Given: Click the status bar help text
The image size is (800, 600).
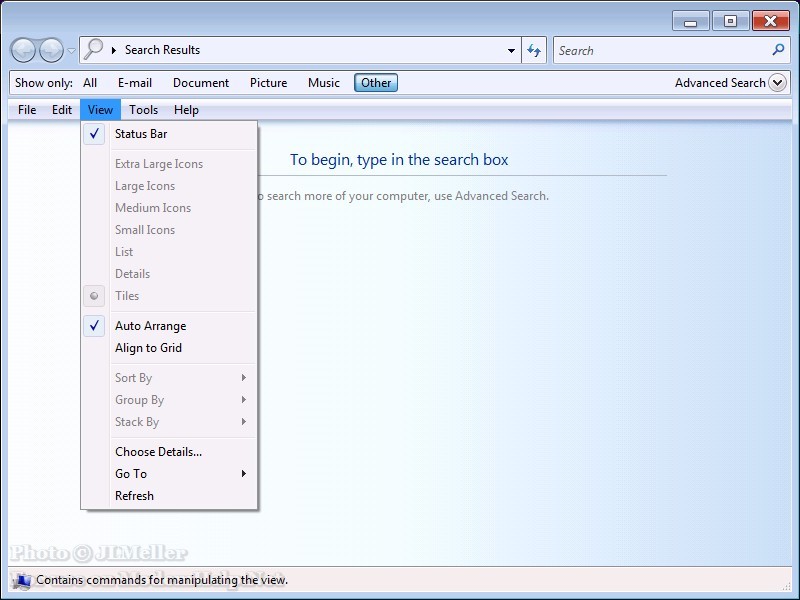Looking at the screenshot, I should [x=162, y=580].
